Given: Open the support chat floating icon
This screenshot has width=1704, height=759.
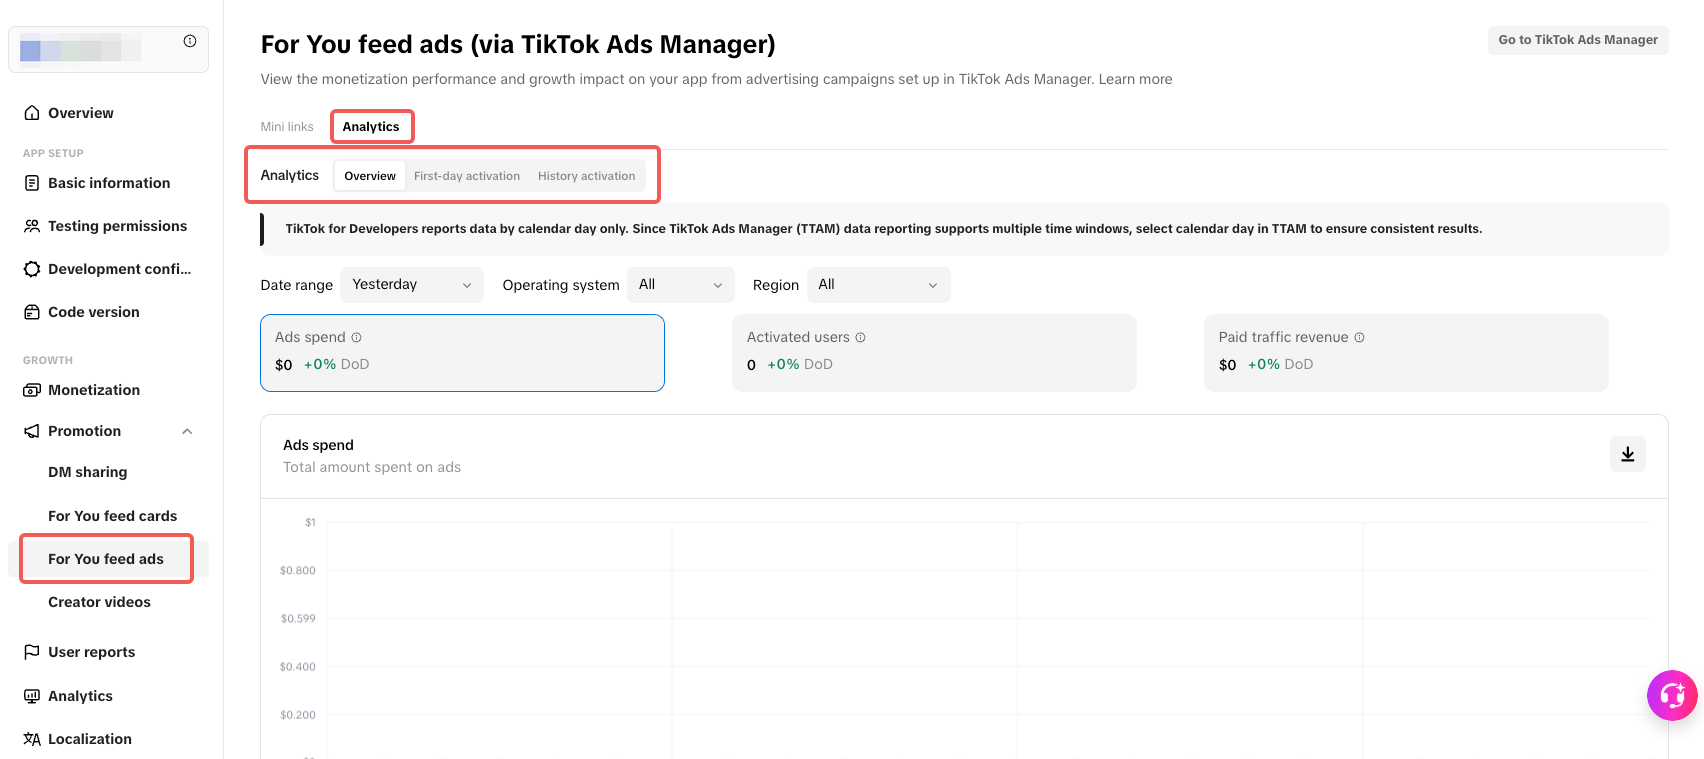Looking at the screenshot, I should coord(1671,695).
